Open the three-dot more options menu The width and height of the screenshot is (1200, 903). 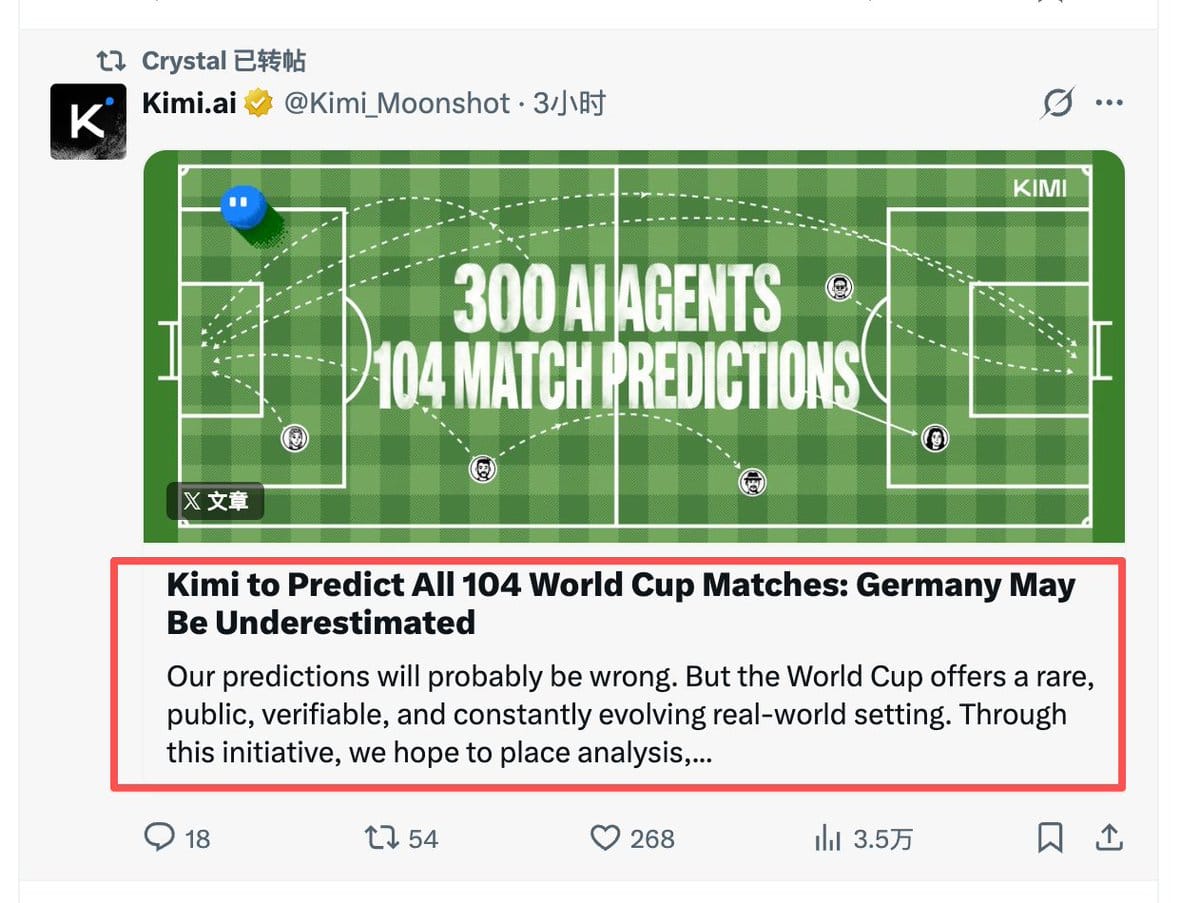[1109, 103]
